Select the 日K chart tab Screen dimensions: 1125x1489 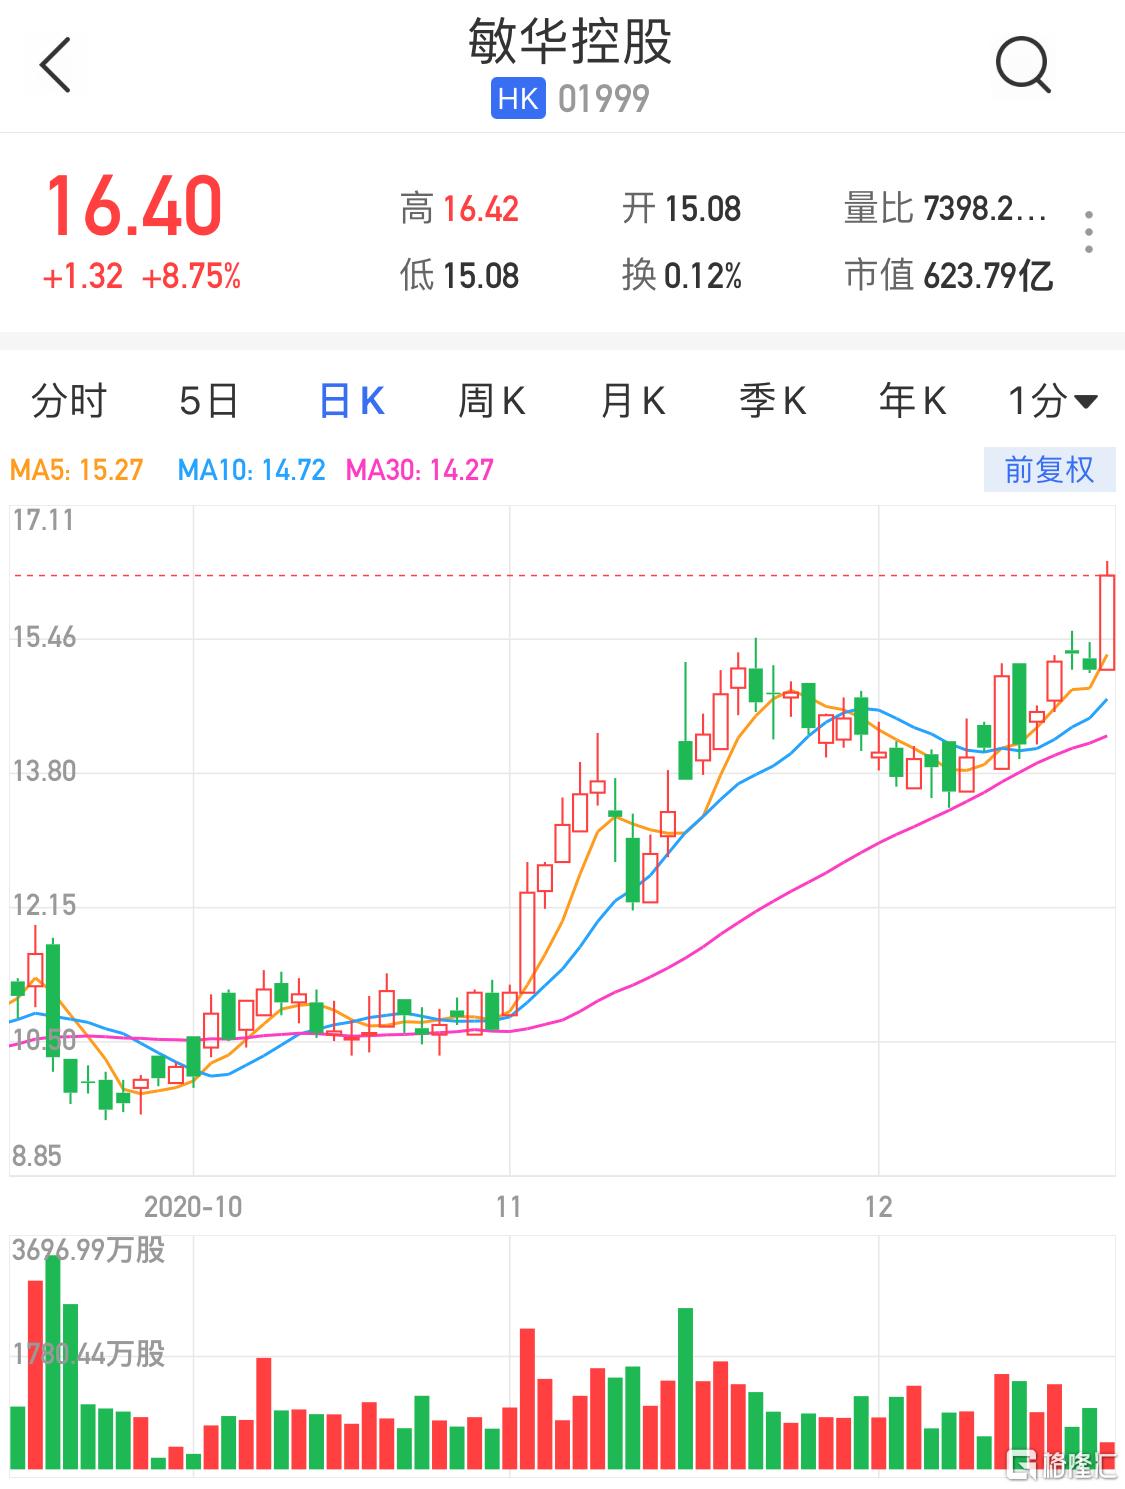(x=351, y=401)
